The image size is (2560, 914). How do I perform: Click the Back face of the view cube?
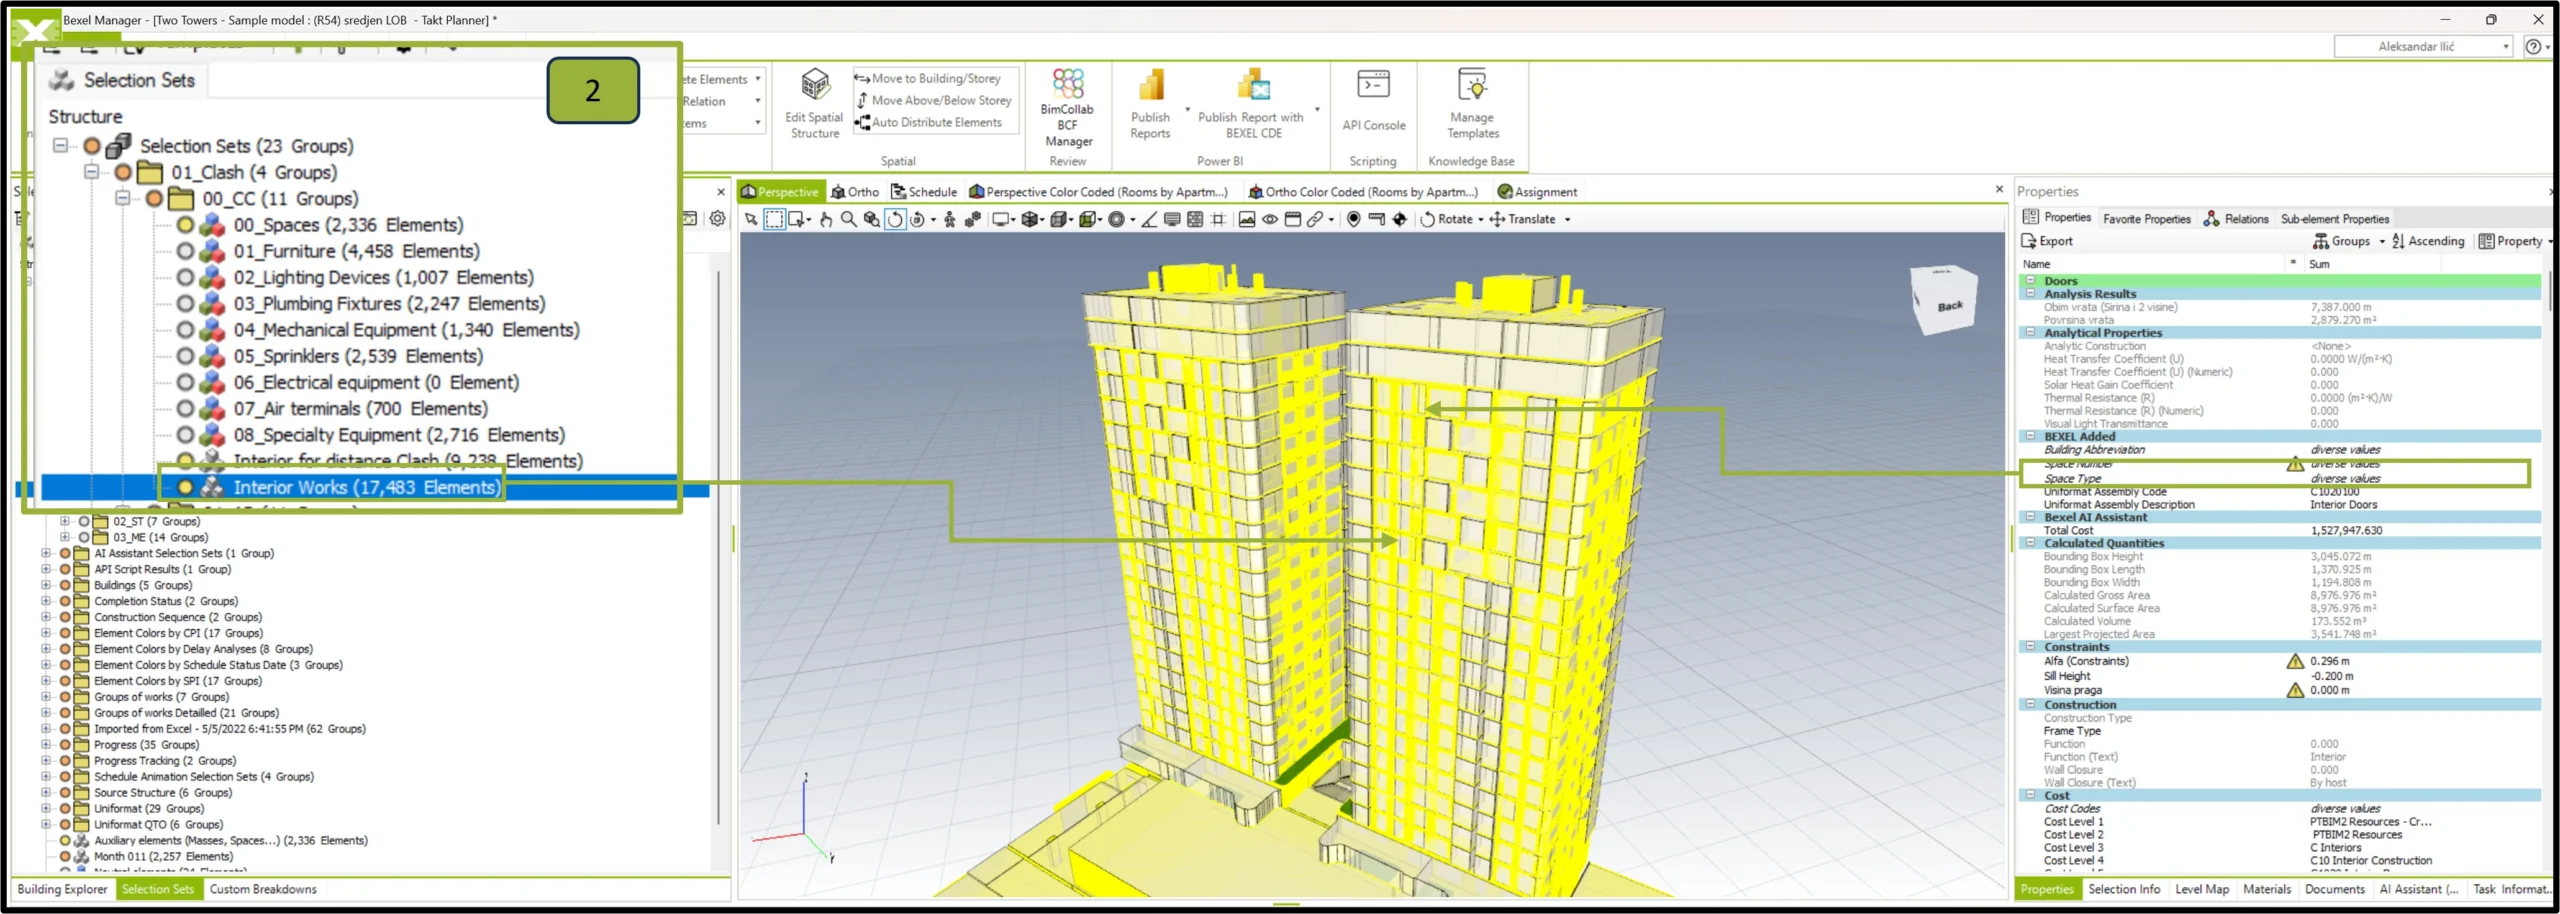[1948, 306]
